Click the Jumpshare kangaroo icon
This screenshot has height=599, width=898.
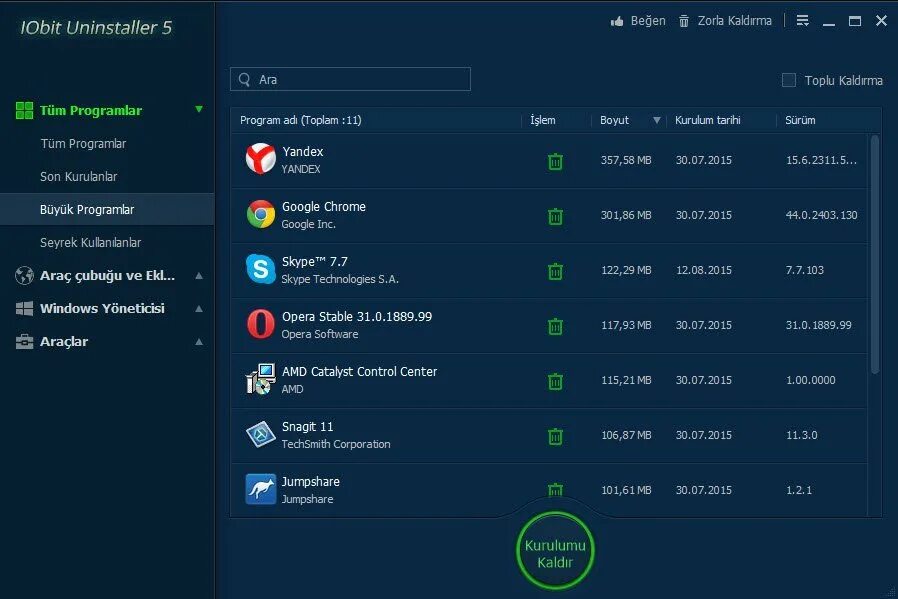261,489
